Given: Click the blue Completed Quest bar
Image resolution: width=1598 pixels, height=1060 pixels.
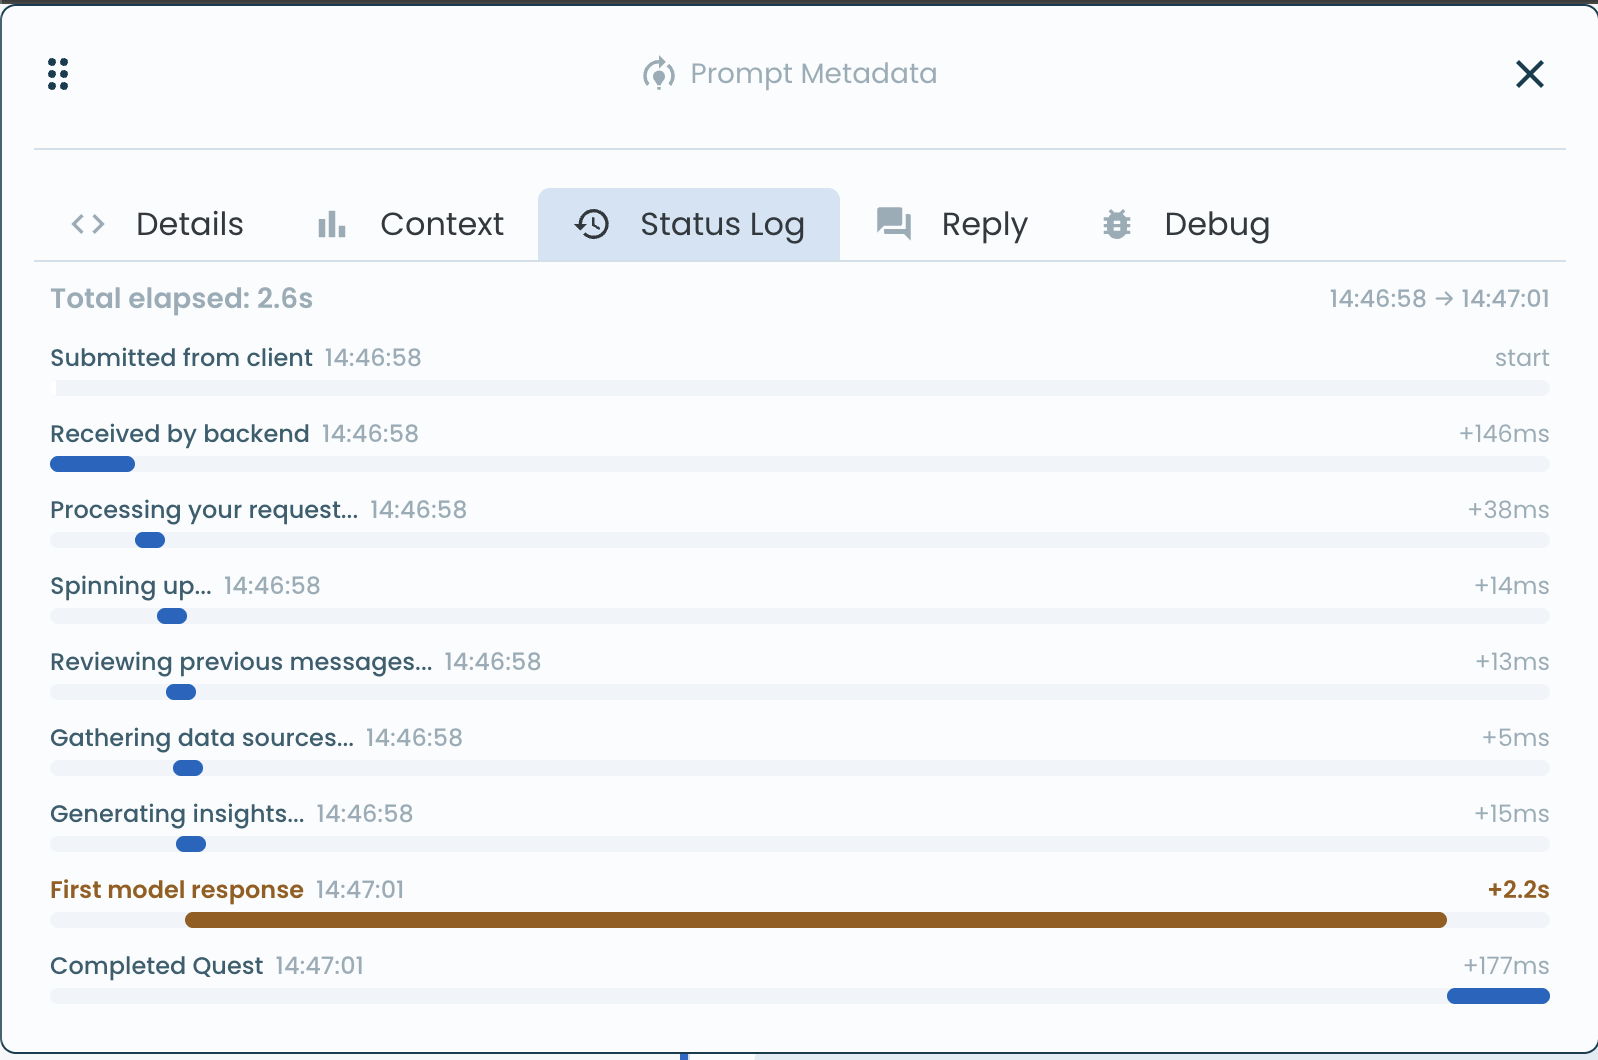Looking at the screenshot, I should tap(1498, 996).
